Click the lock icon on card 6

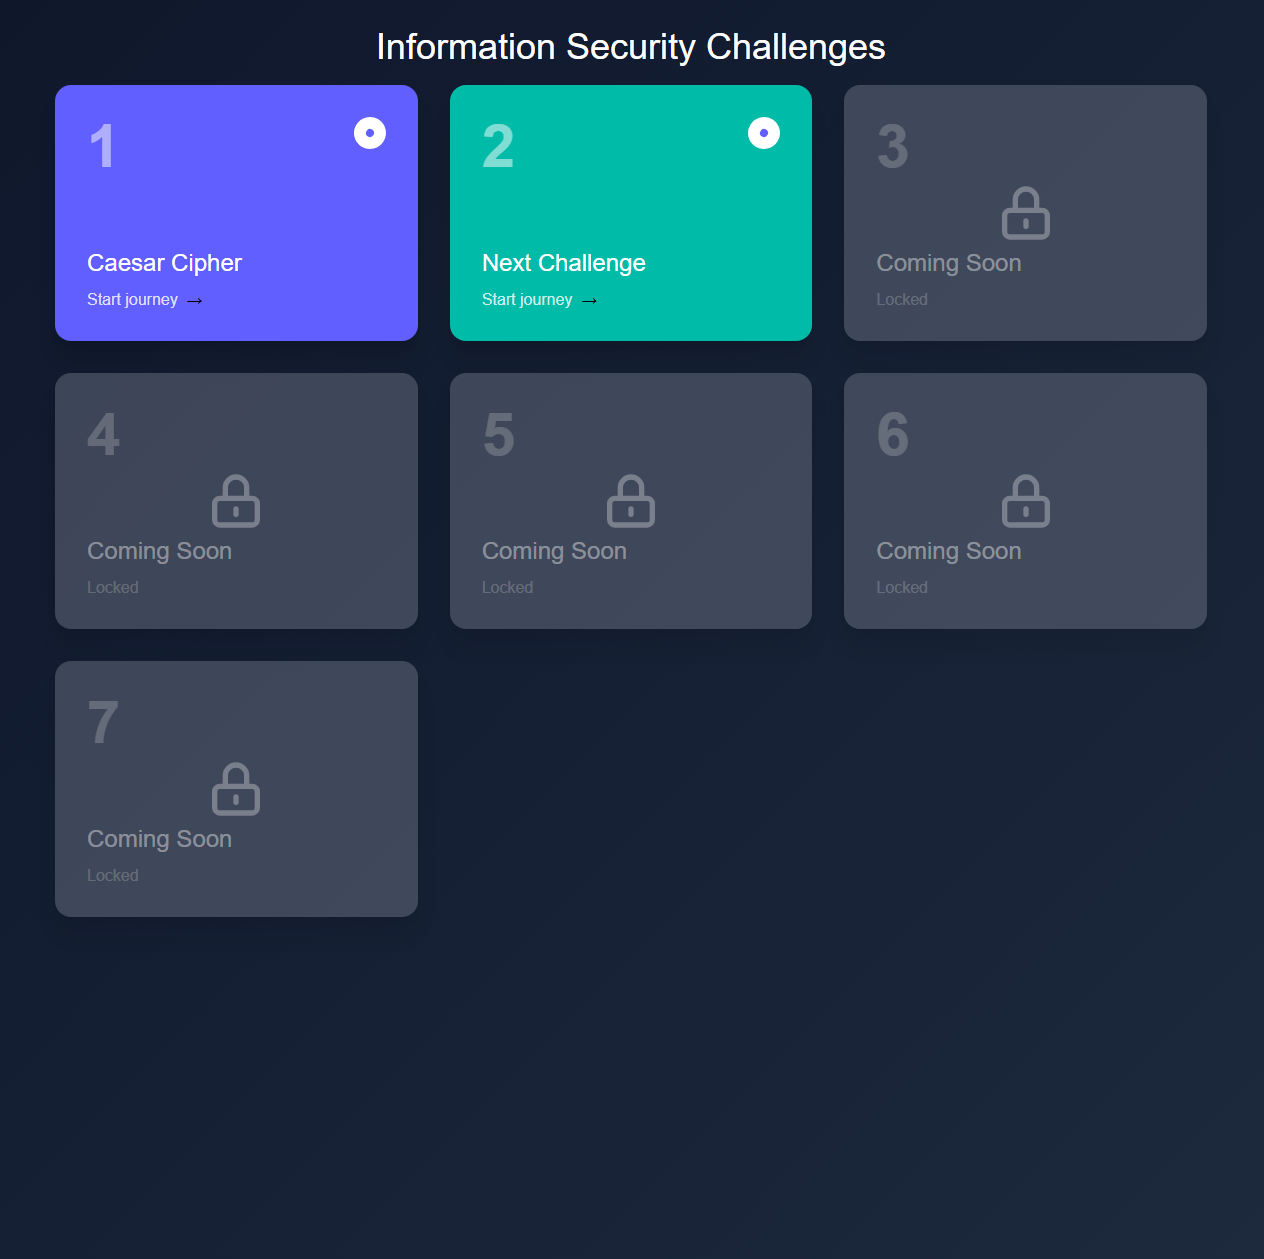(x=1025, y=501)
